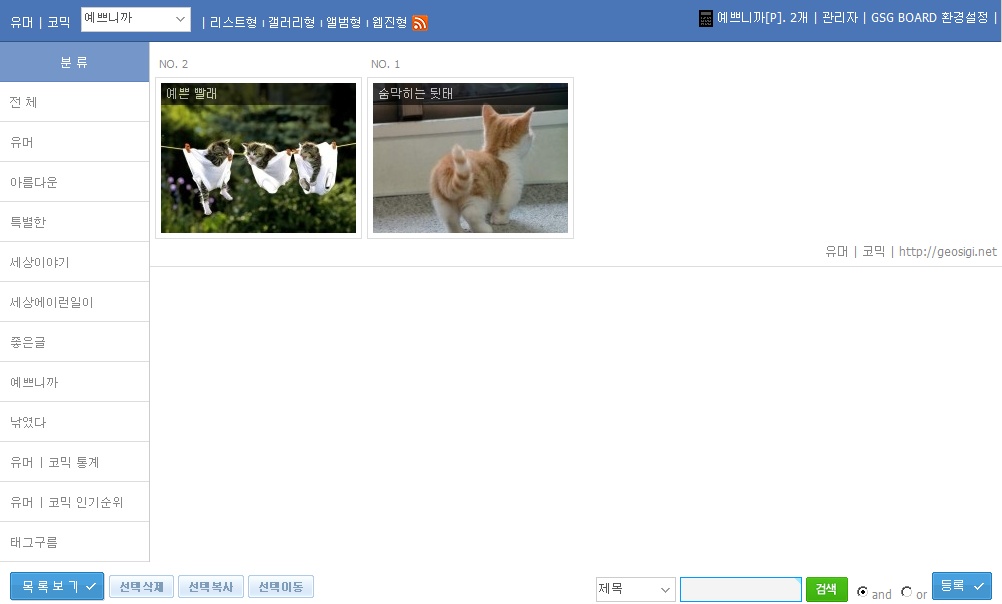The height and width of the screenshot is (604, 1002).
Task: Click the 선택이동 button
Action: click(x=281, y=587)
